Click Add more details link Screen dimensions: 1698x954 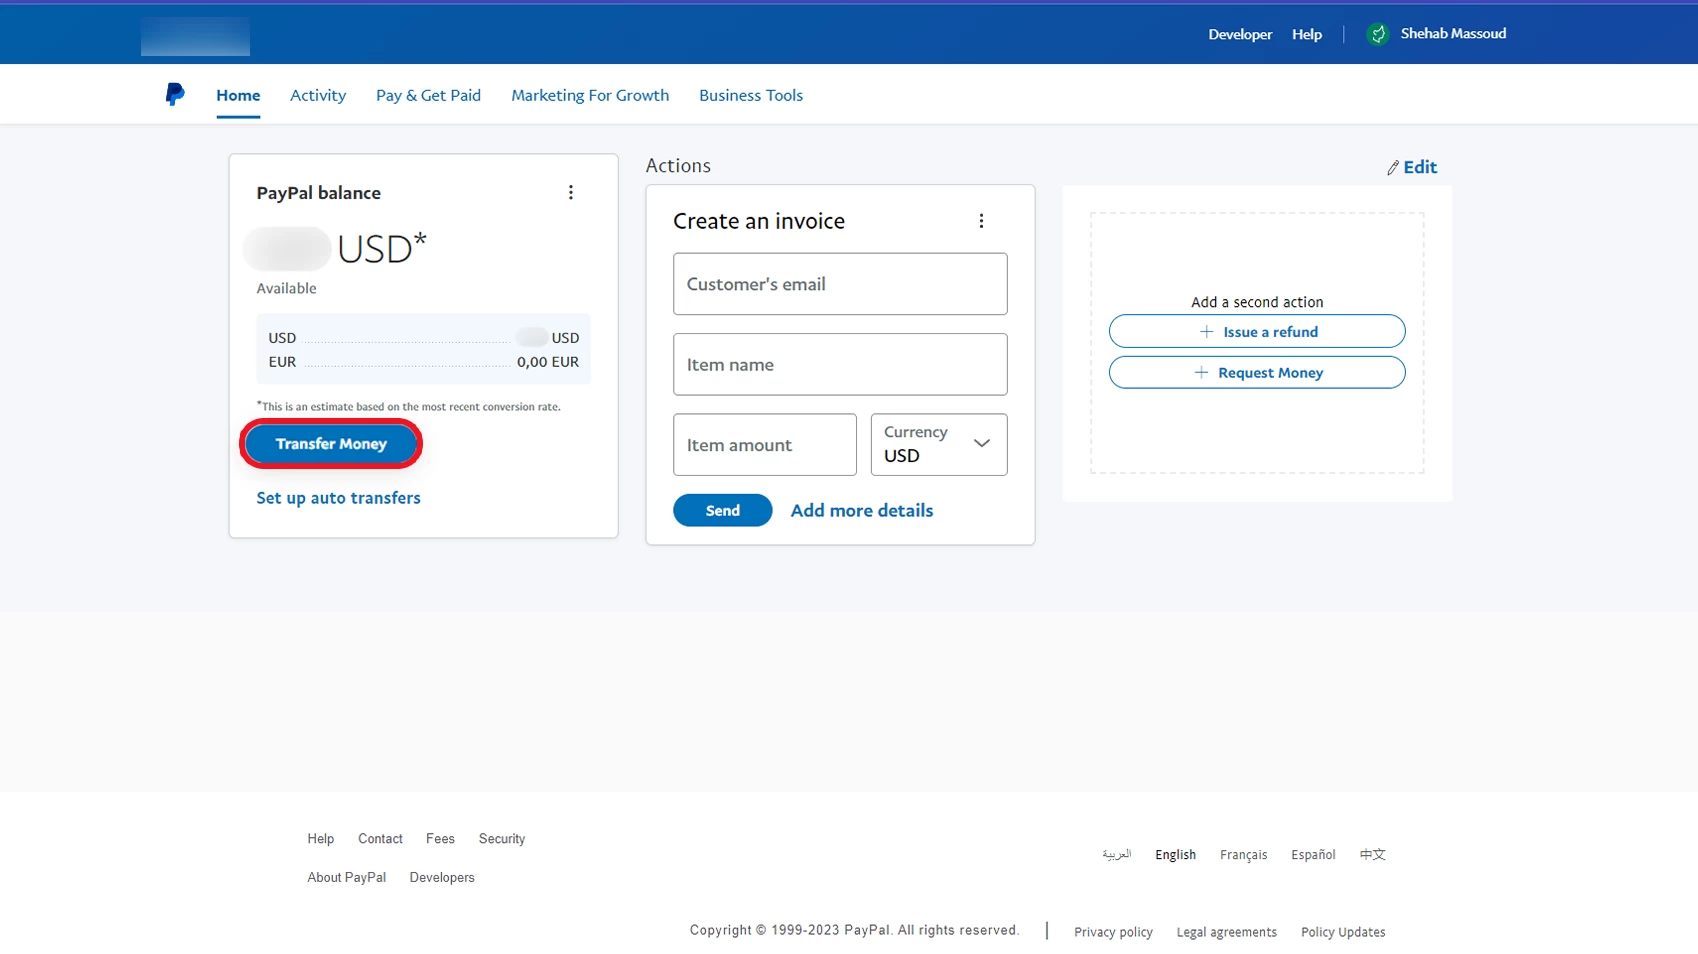tap(861, 511)
